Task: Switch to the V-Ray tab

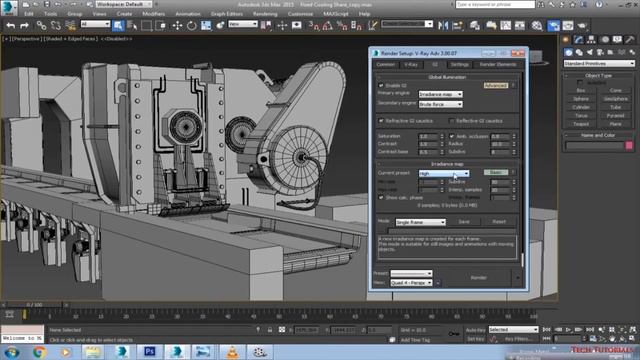Action: (x=411, y=64)
